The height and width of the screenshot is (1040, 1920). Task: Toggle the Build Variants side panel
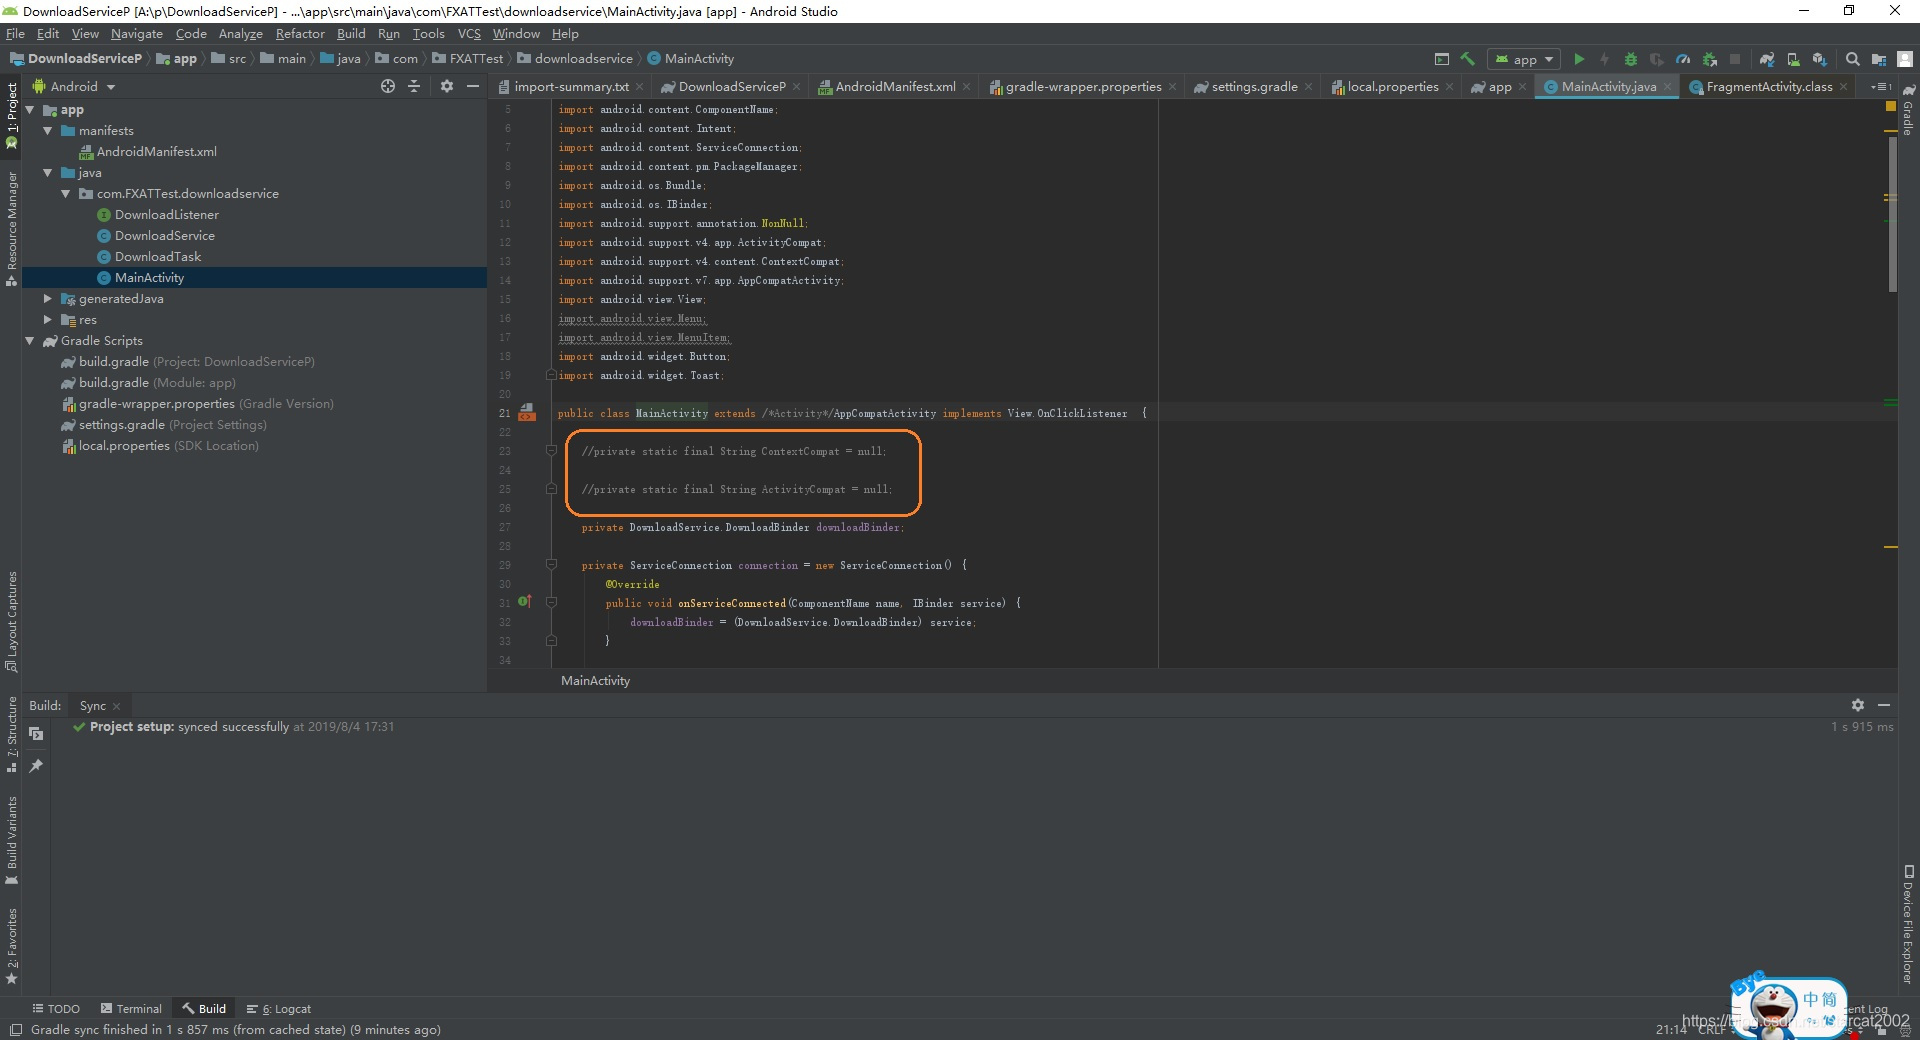[12, 840]
